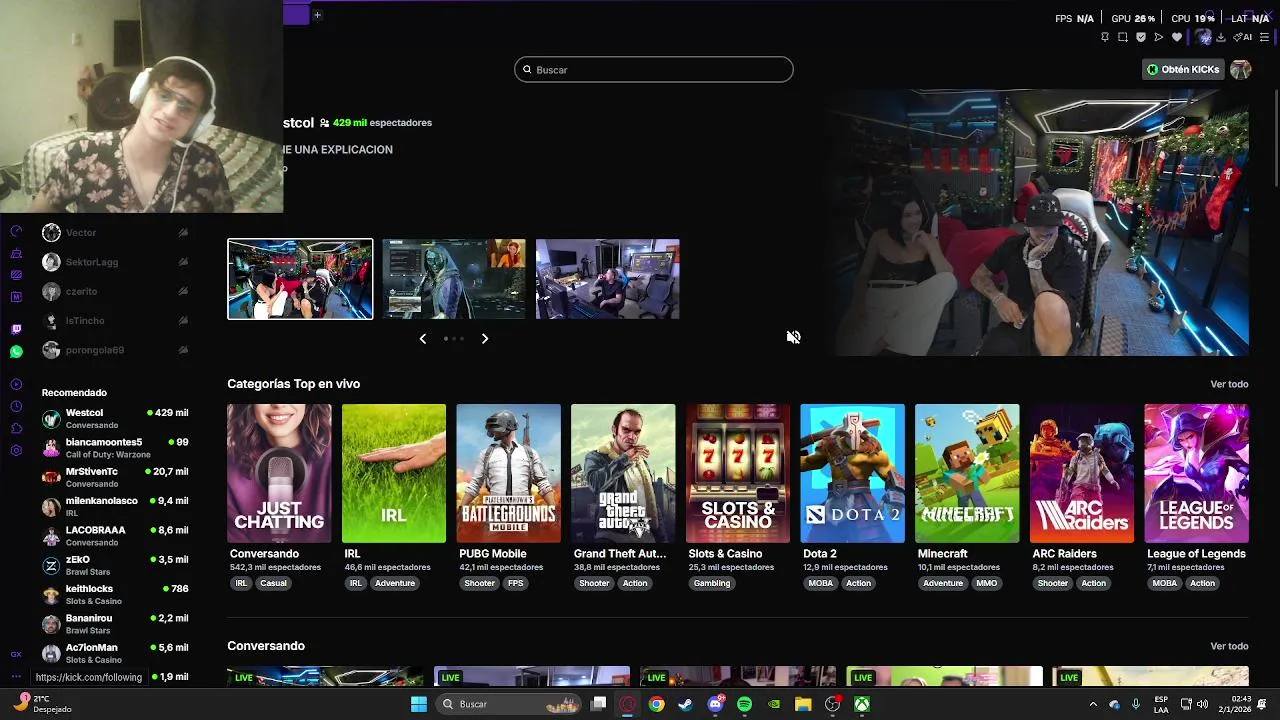Open Spotify from the Windows taskbar

(x=744, y=704)
